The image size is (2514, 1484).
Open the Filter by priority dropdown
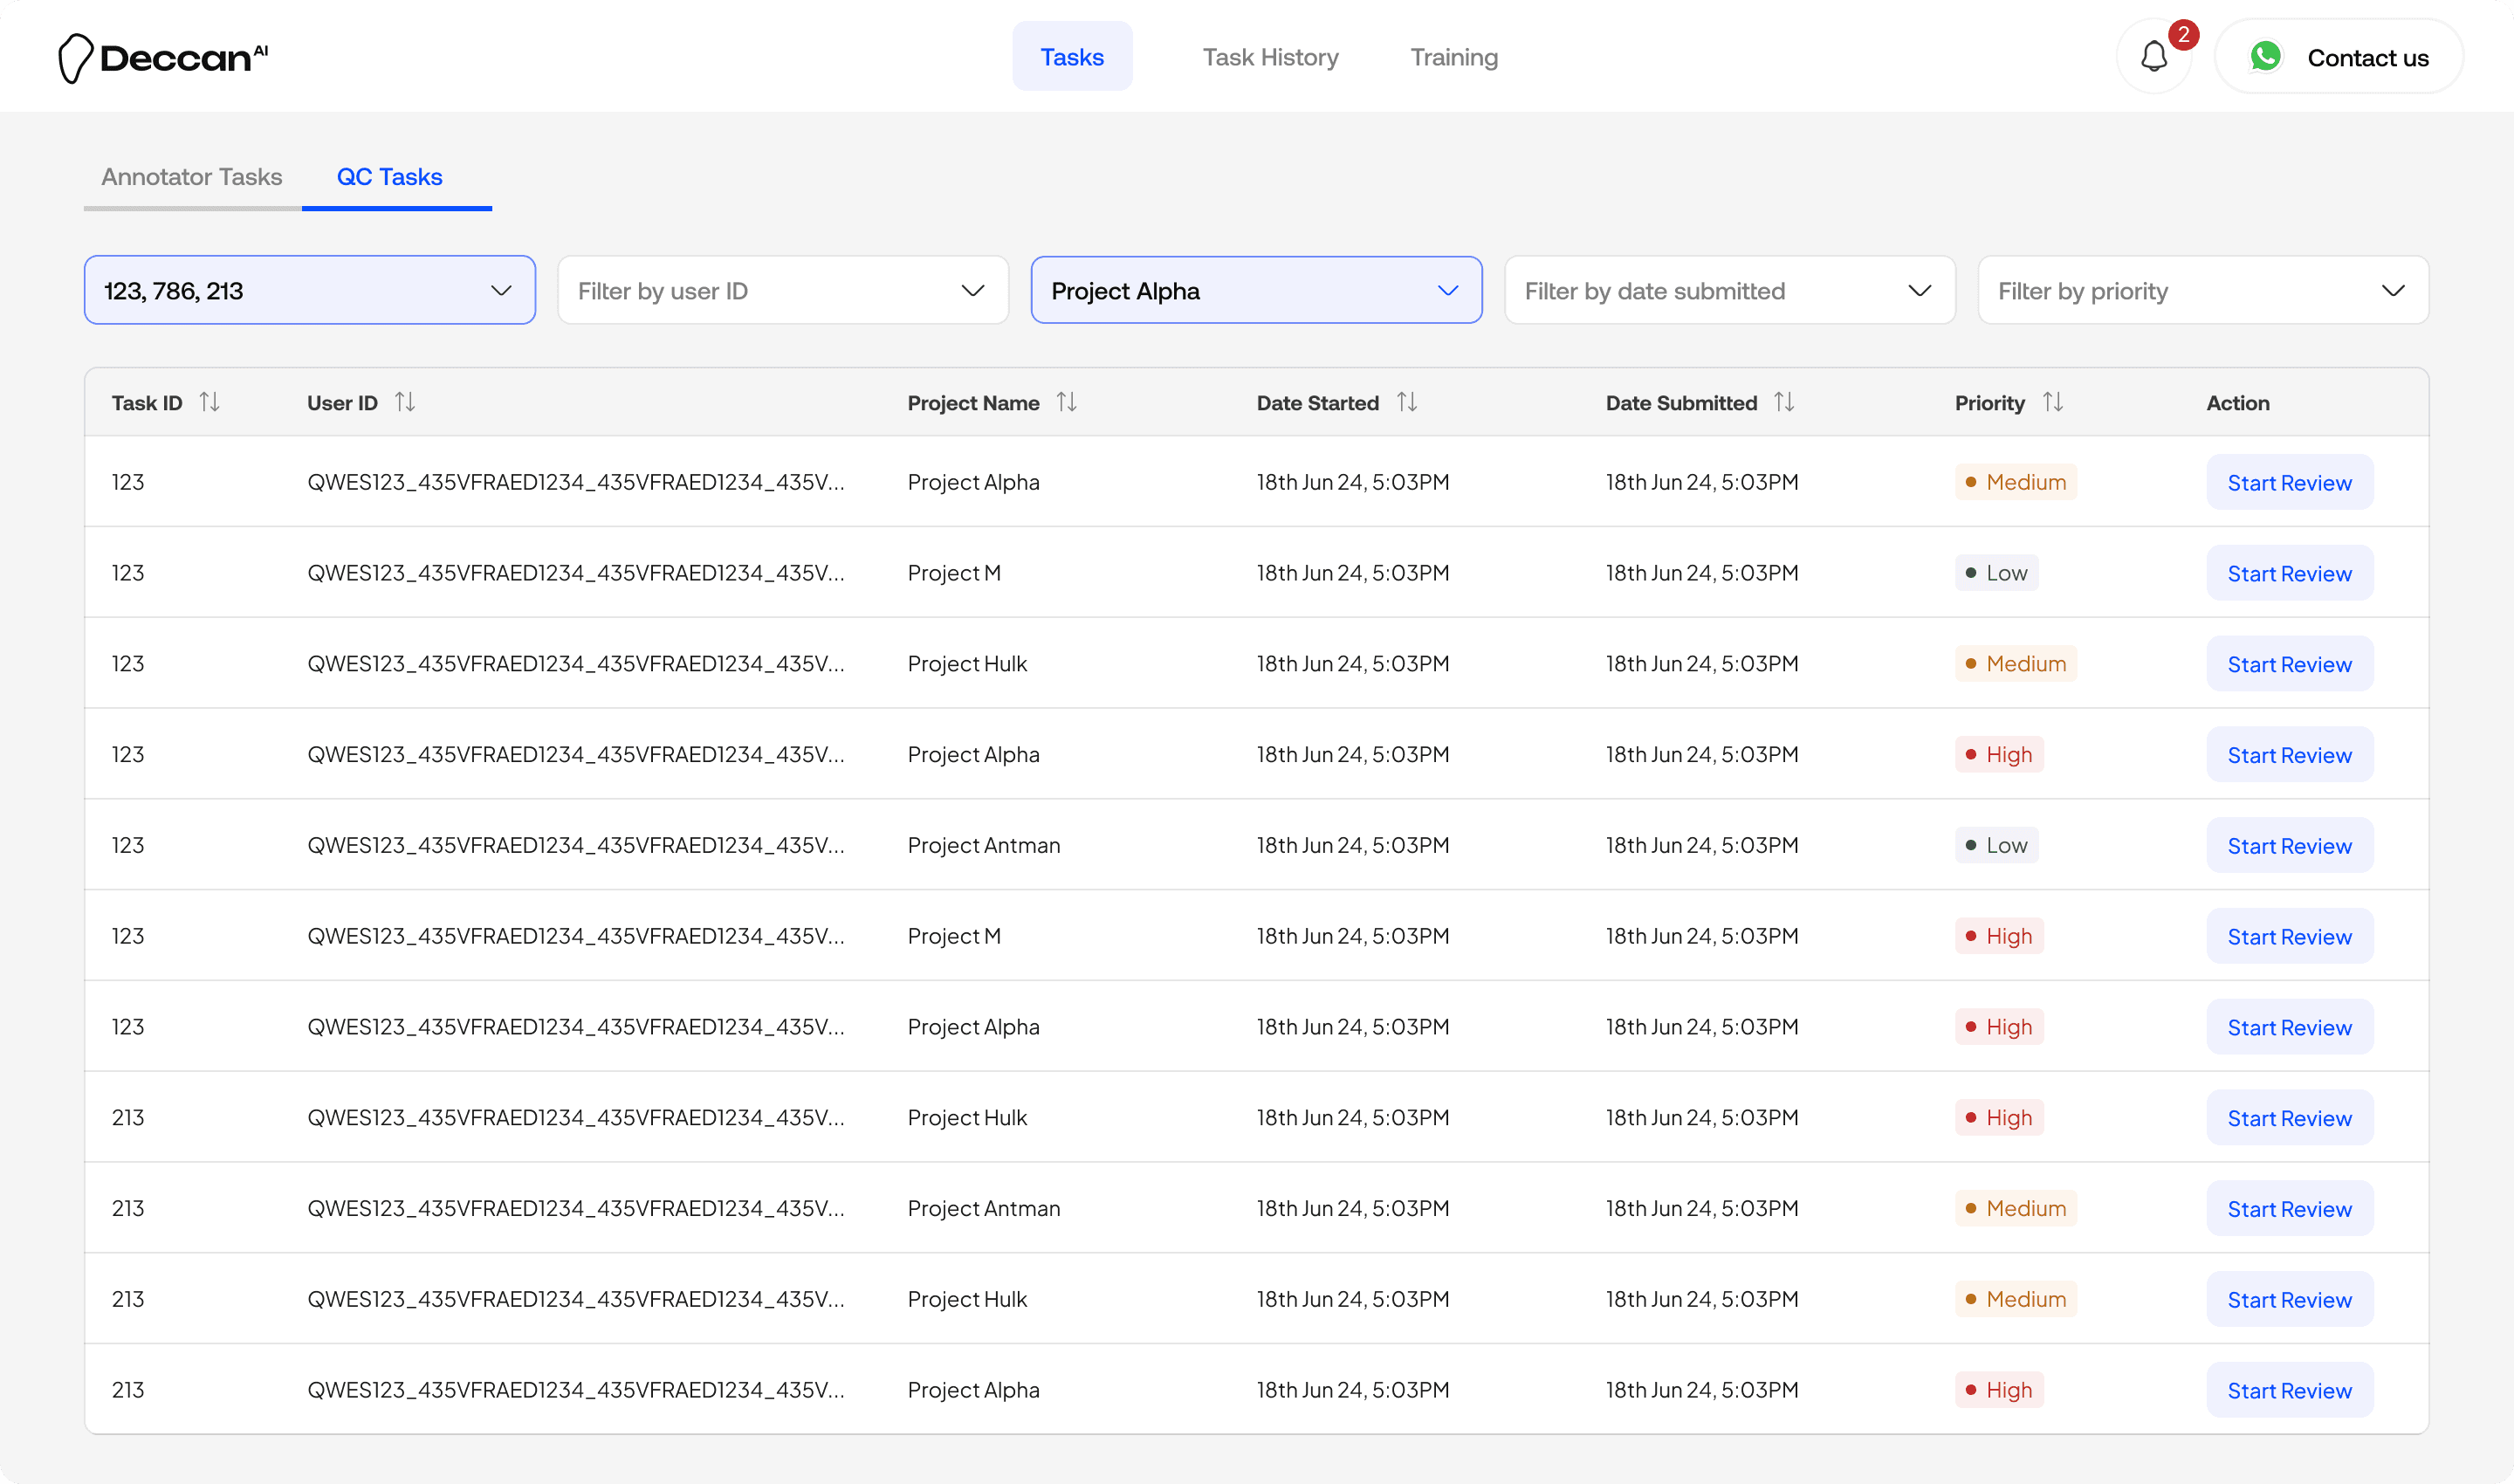click(2202, 291)
